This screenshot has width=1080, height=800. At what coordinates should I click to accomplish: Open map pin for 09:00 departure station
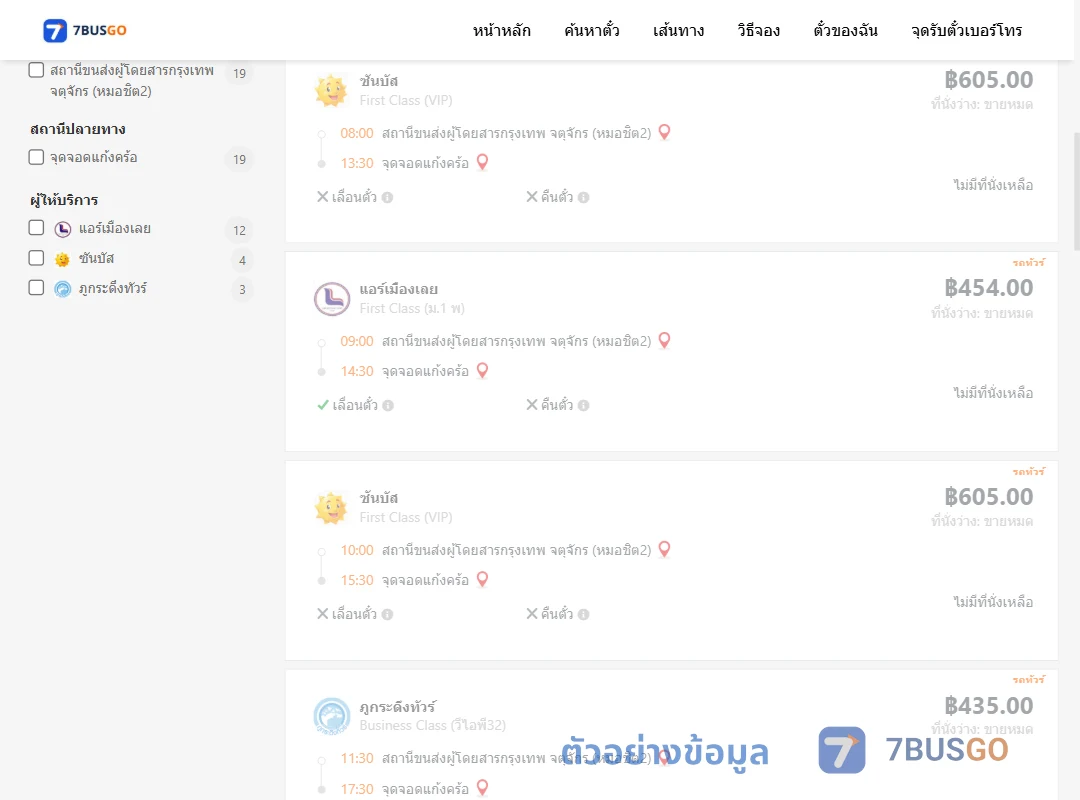[x=664, y=340]
